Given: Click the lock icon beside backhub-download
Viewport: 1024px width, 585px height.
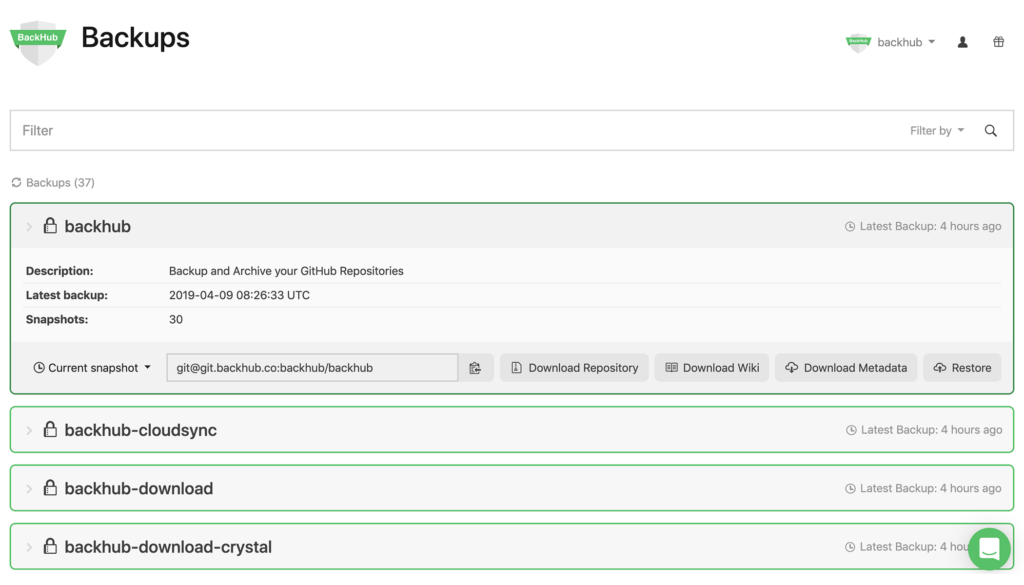Looking at the screenshot, I should point(50,488).
